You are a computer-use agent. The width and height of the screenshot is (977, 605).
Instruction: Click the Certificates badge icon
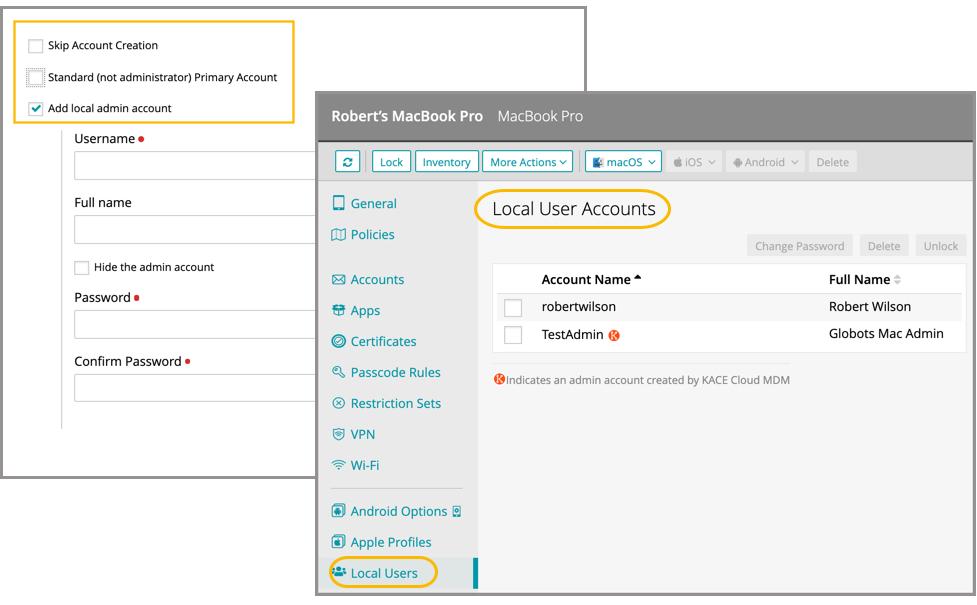coord(339,342)
